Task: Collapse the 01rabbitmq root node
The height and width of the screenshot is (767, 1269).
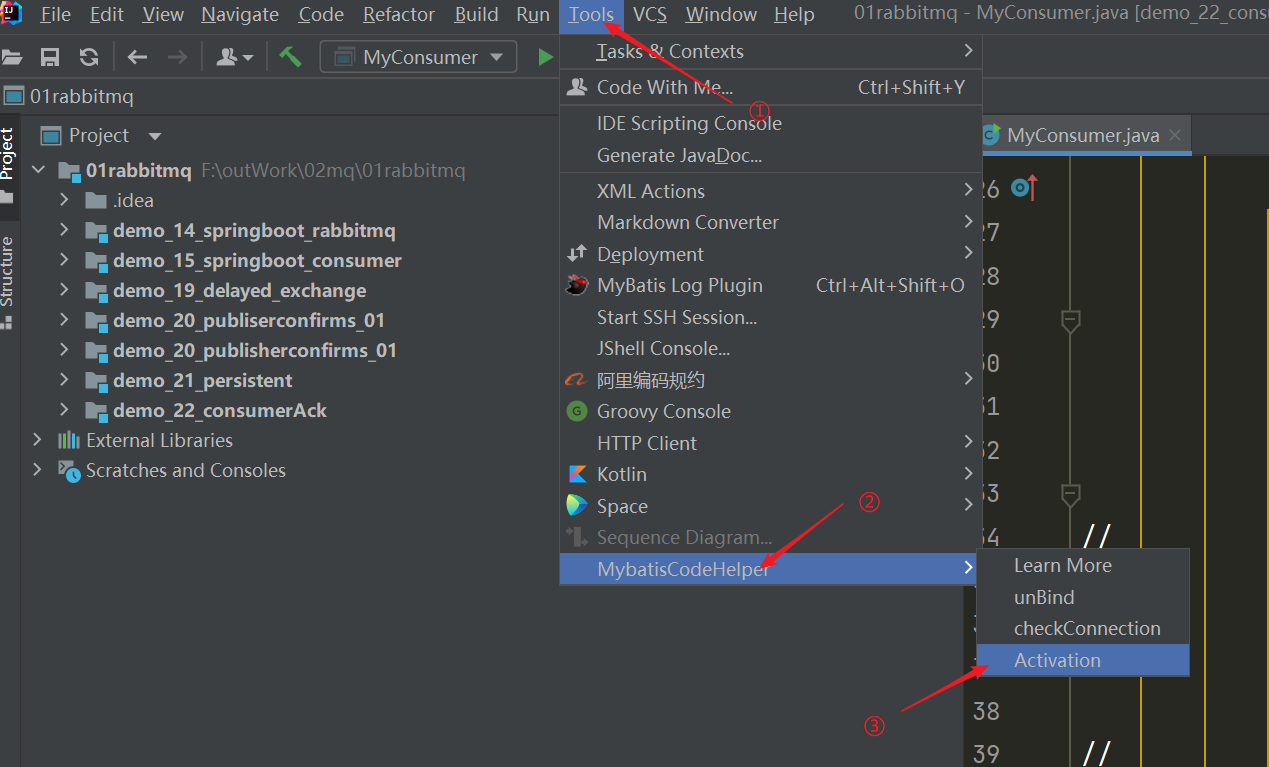Action: click(38, 170)
